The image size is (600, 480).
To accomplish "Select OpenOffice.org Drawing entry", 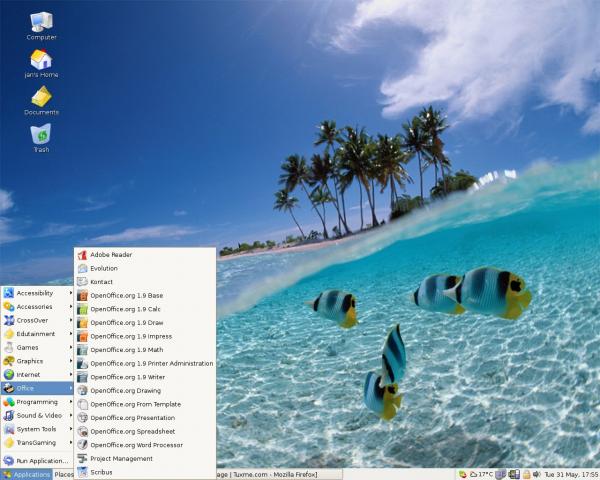I will coord(145,390).
